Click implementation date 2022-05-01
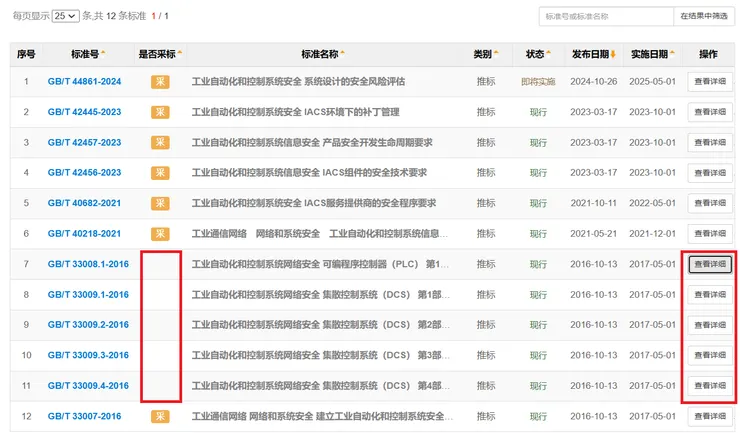The width and height of the screenshot is (740, 439). pos(653,203)
